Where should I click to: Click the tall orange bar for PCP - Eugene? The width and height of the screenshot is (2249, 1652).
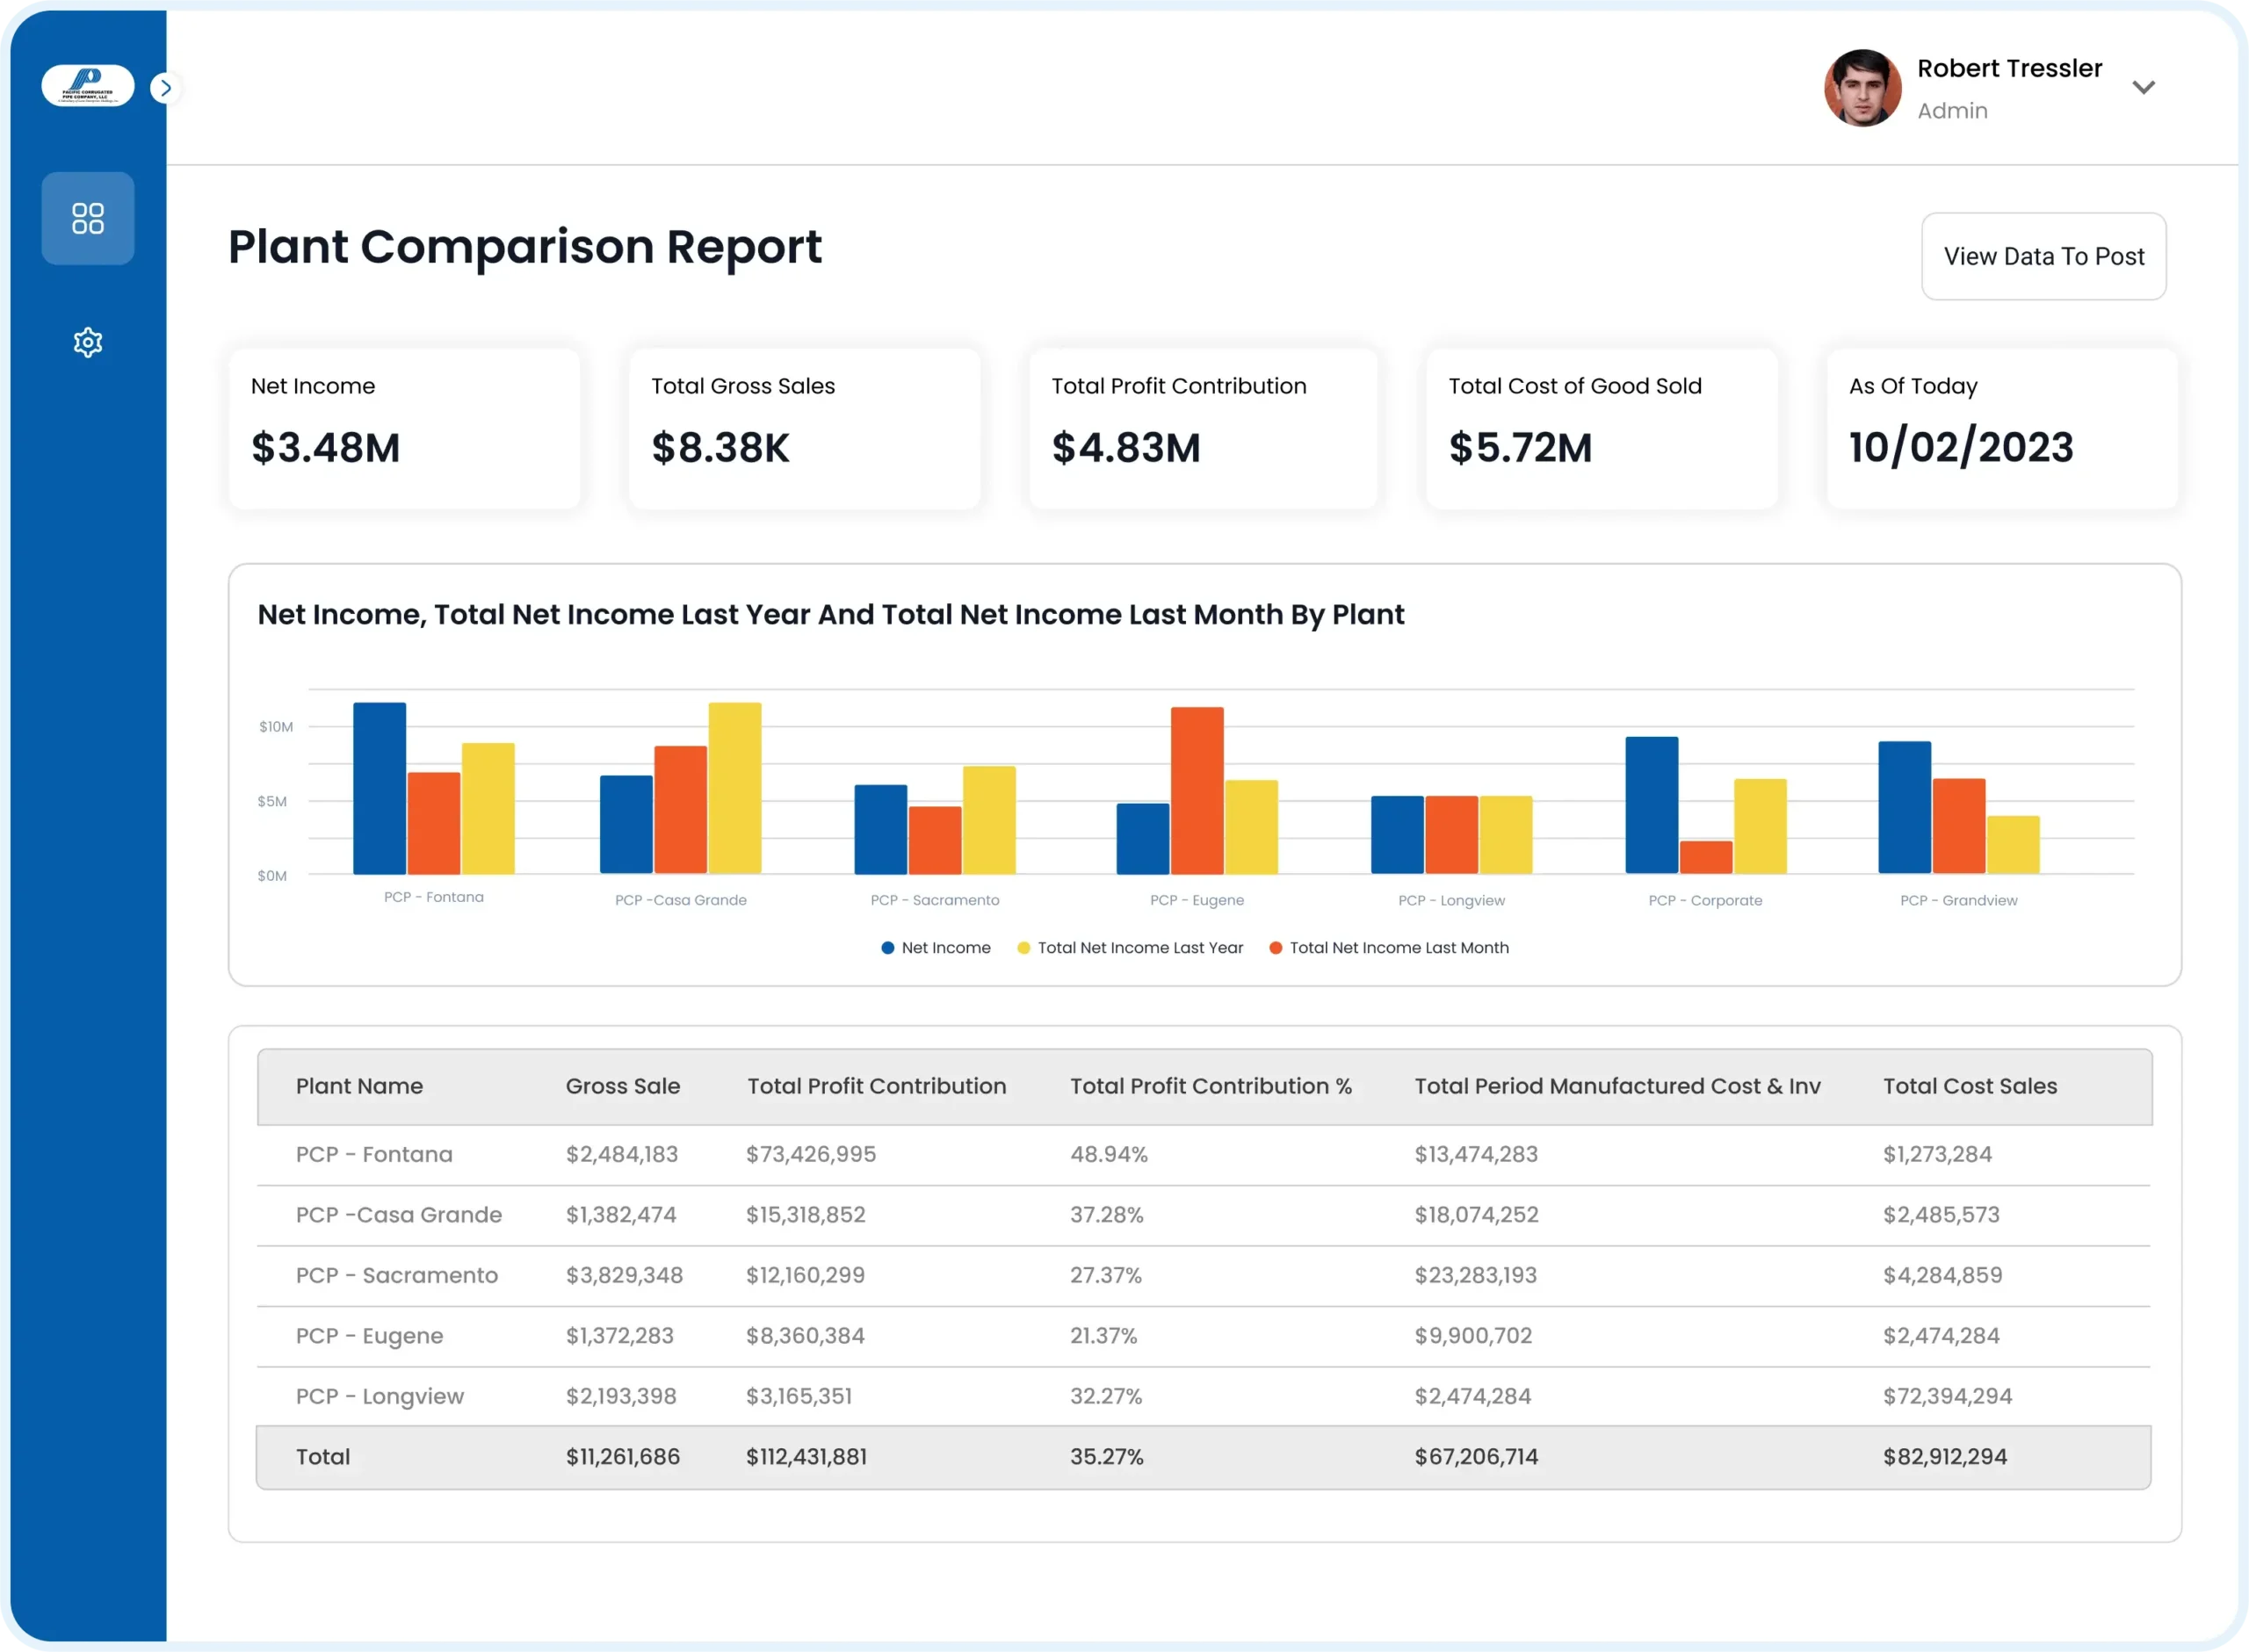point(1197,791)
